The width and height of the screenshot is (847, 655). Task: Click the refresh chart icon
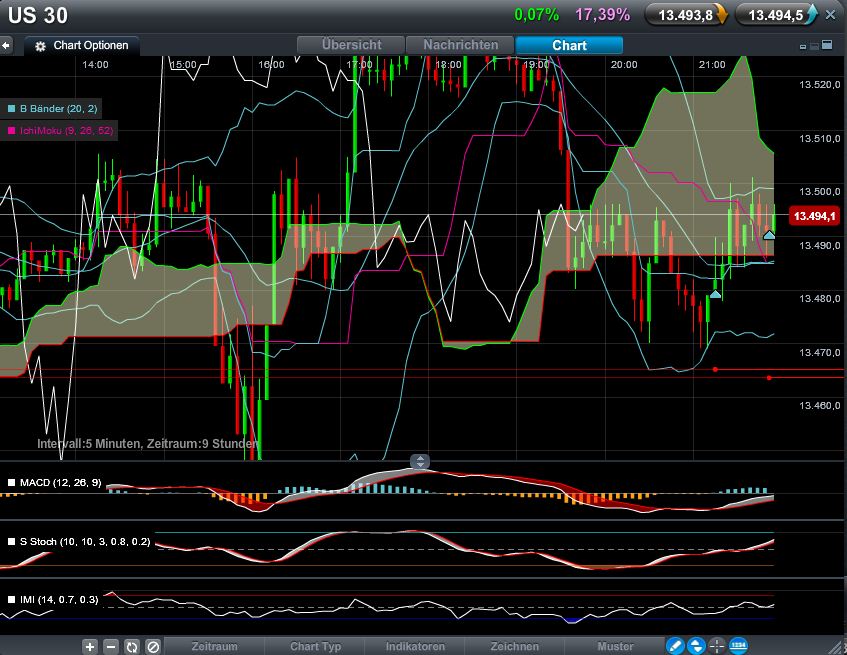pos(132,646)
